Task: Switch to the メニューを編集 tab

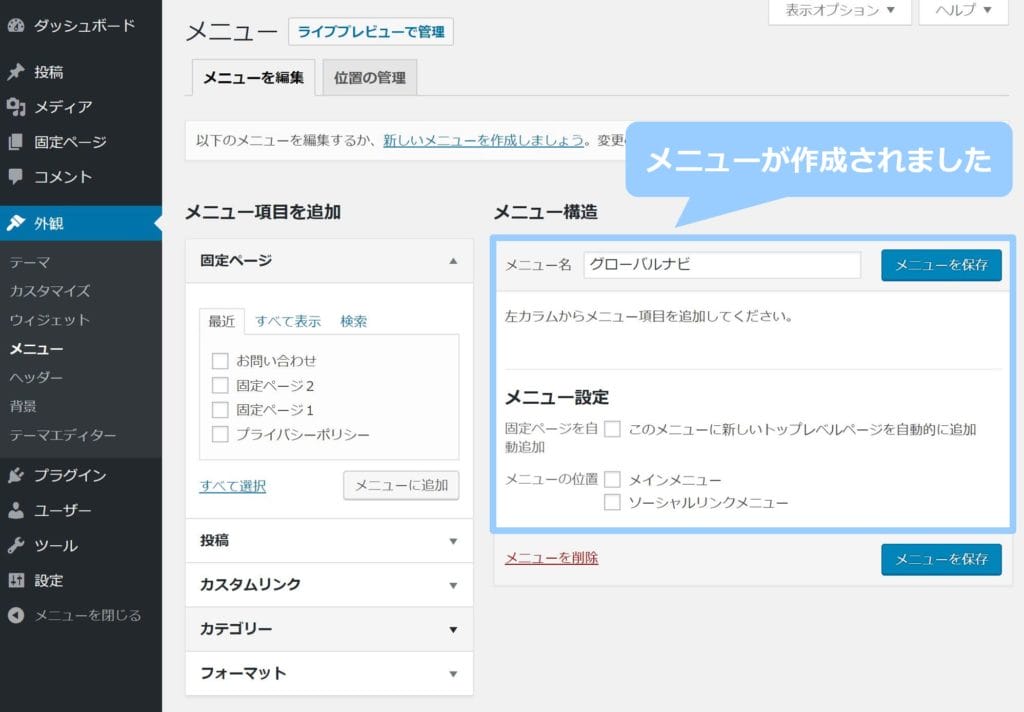Action: [x=253, y=78]
